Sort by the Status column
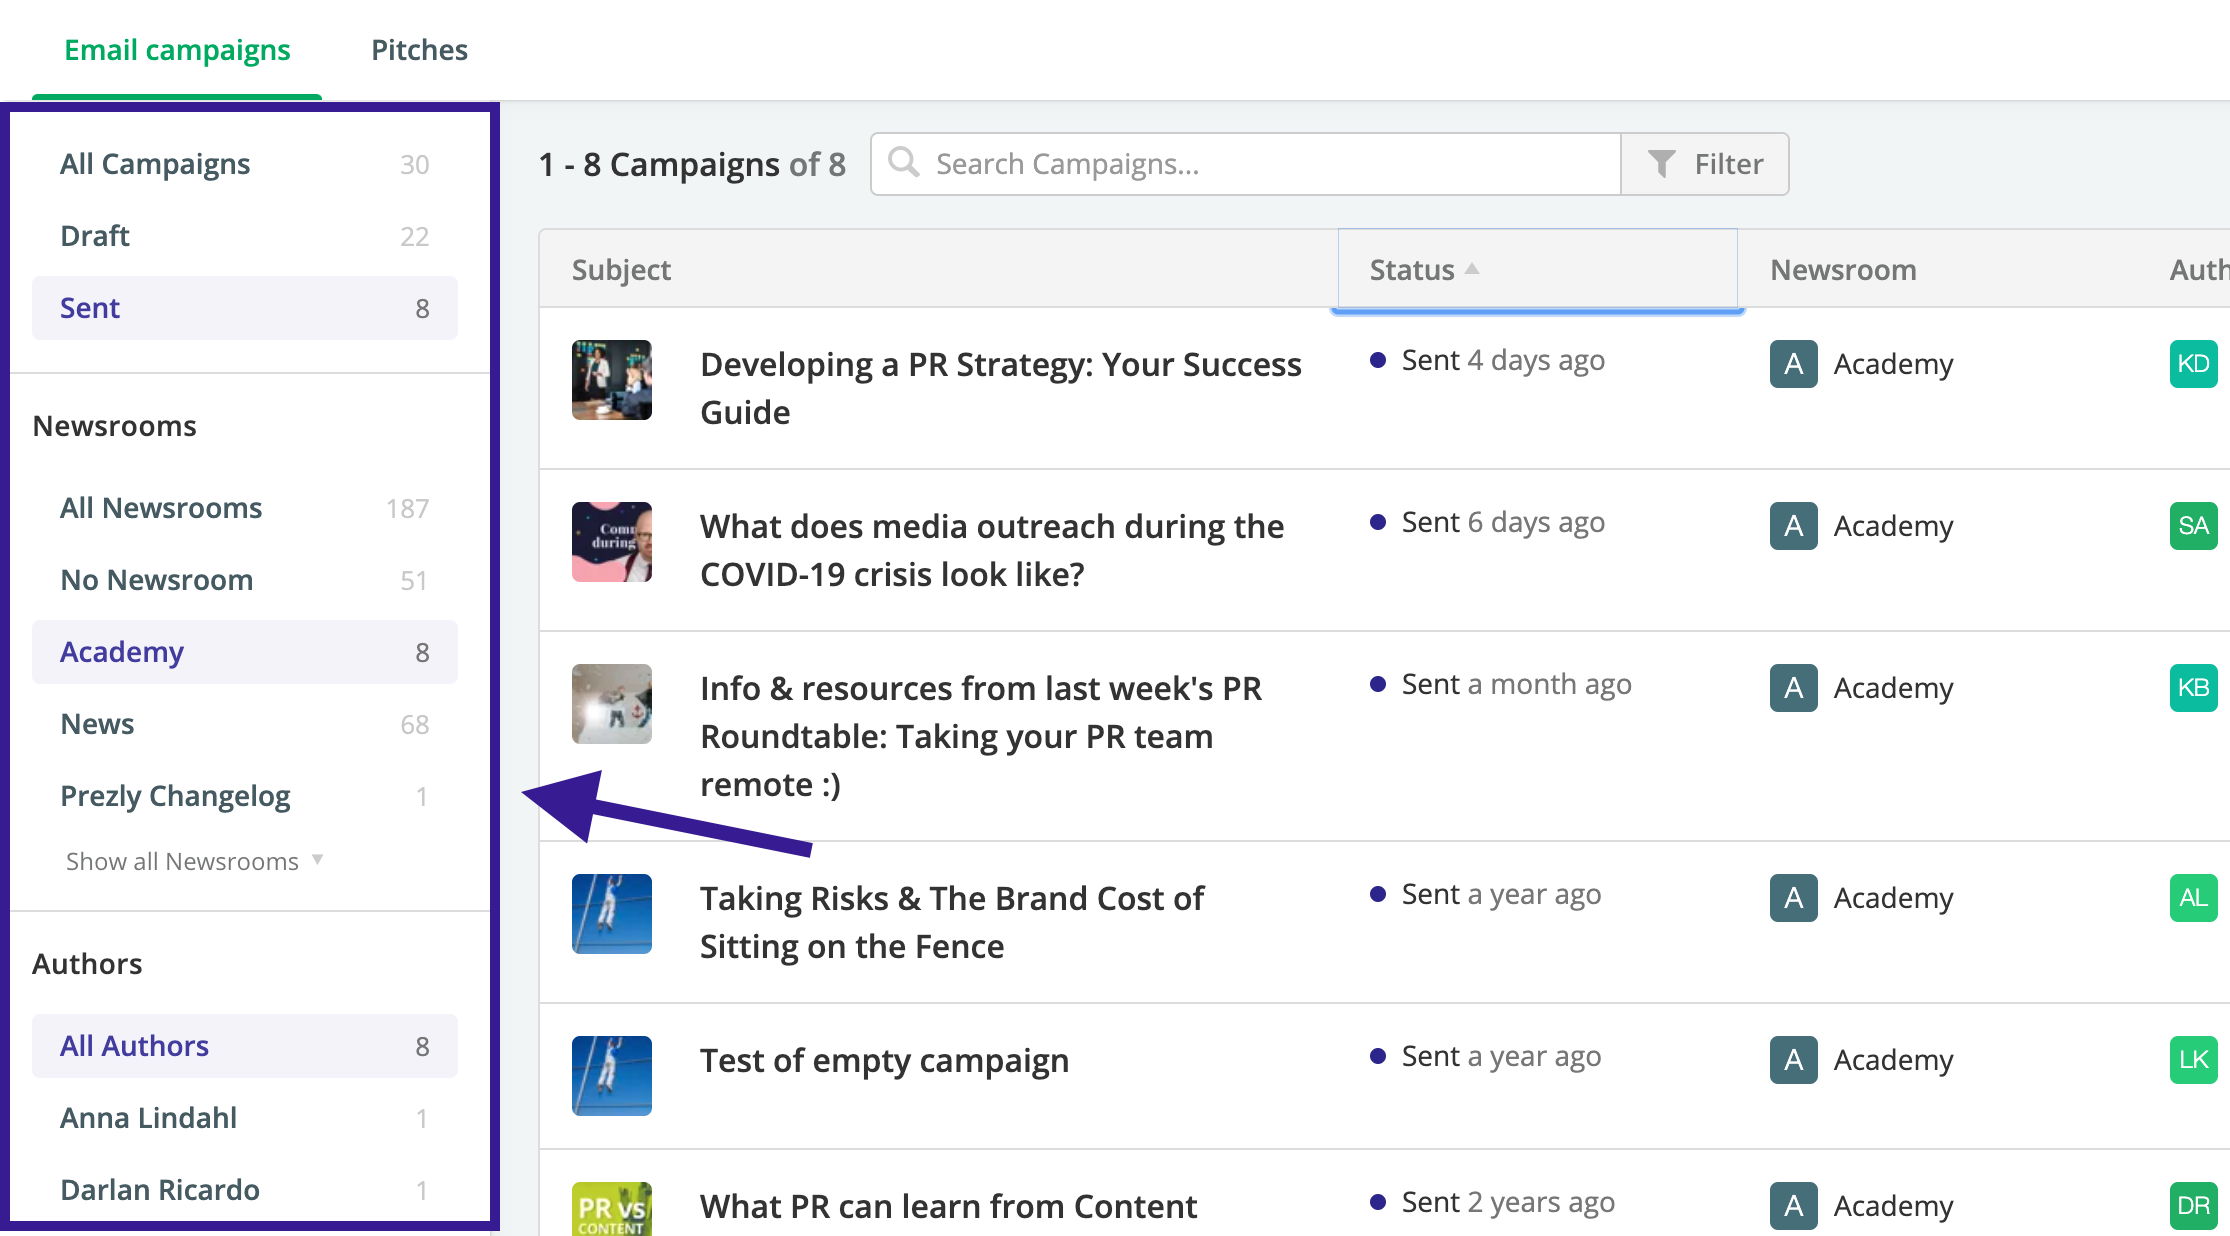Screen dimensions: 2230x1236 (1537, 270)
